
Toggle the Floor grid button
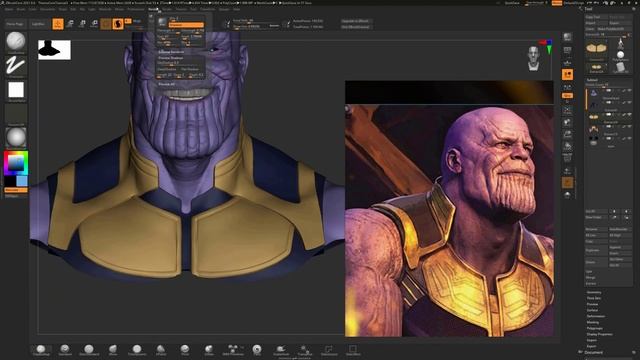567,62
